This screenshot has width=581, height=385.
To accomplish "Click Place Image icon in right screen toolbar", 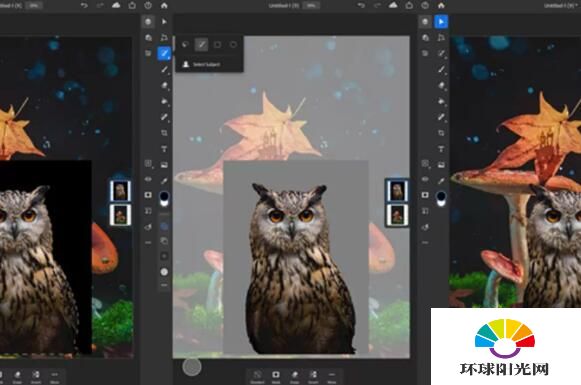I will (441, 165).
